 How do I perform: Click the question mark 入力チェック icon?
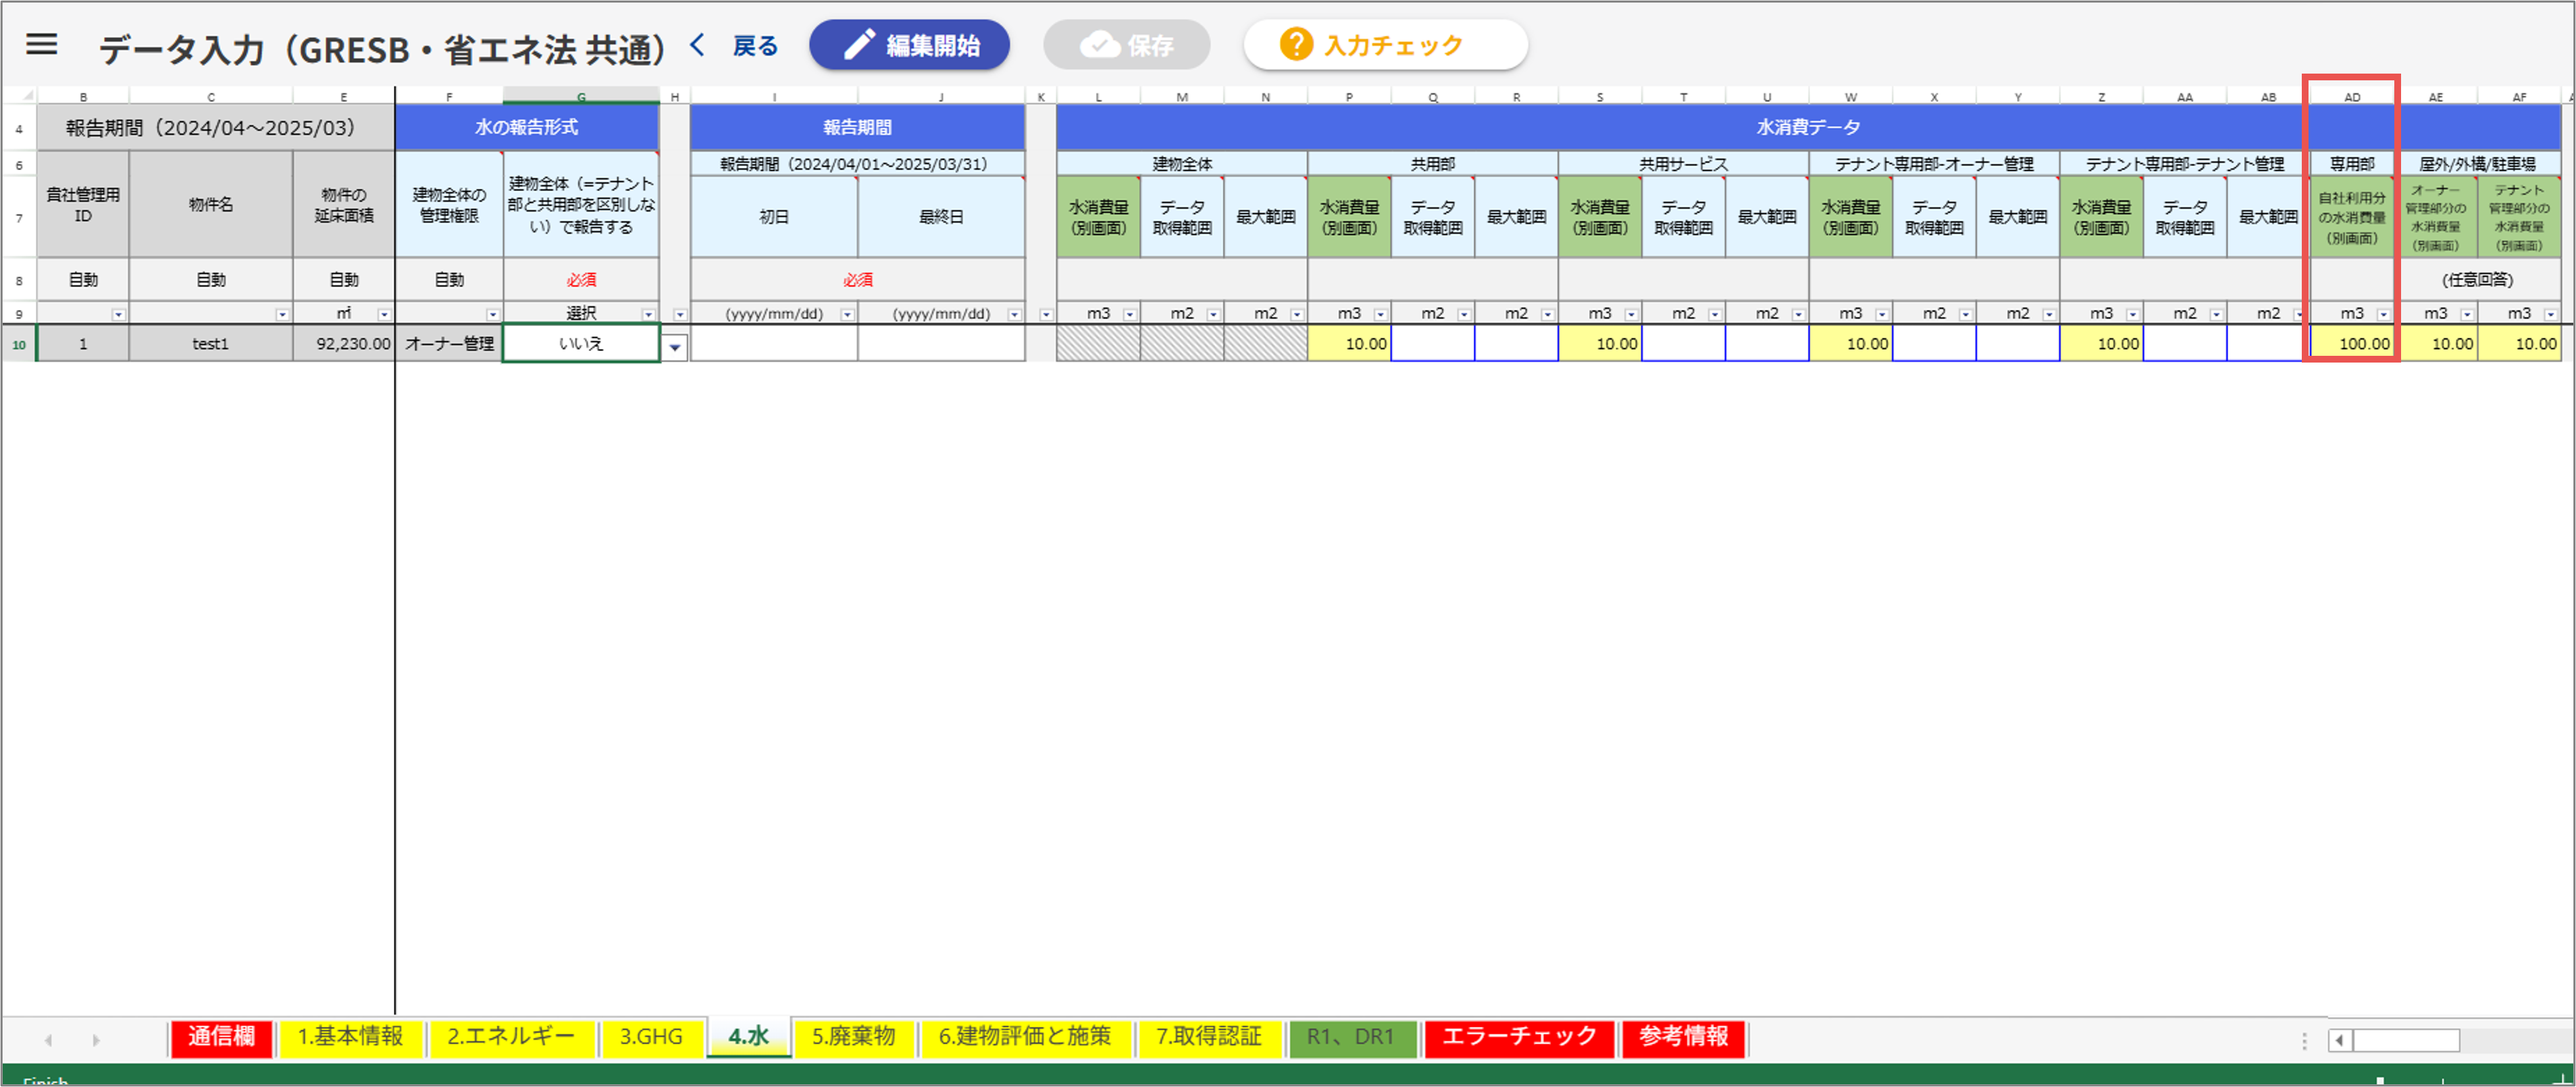point(1296,45)
